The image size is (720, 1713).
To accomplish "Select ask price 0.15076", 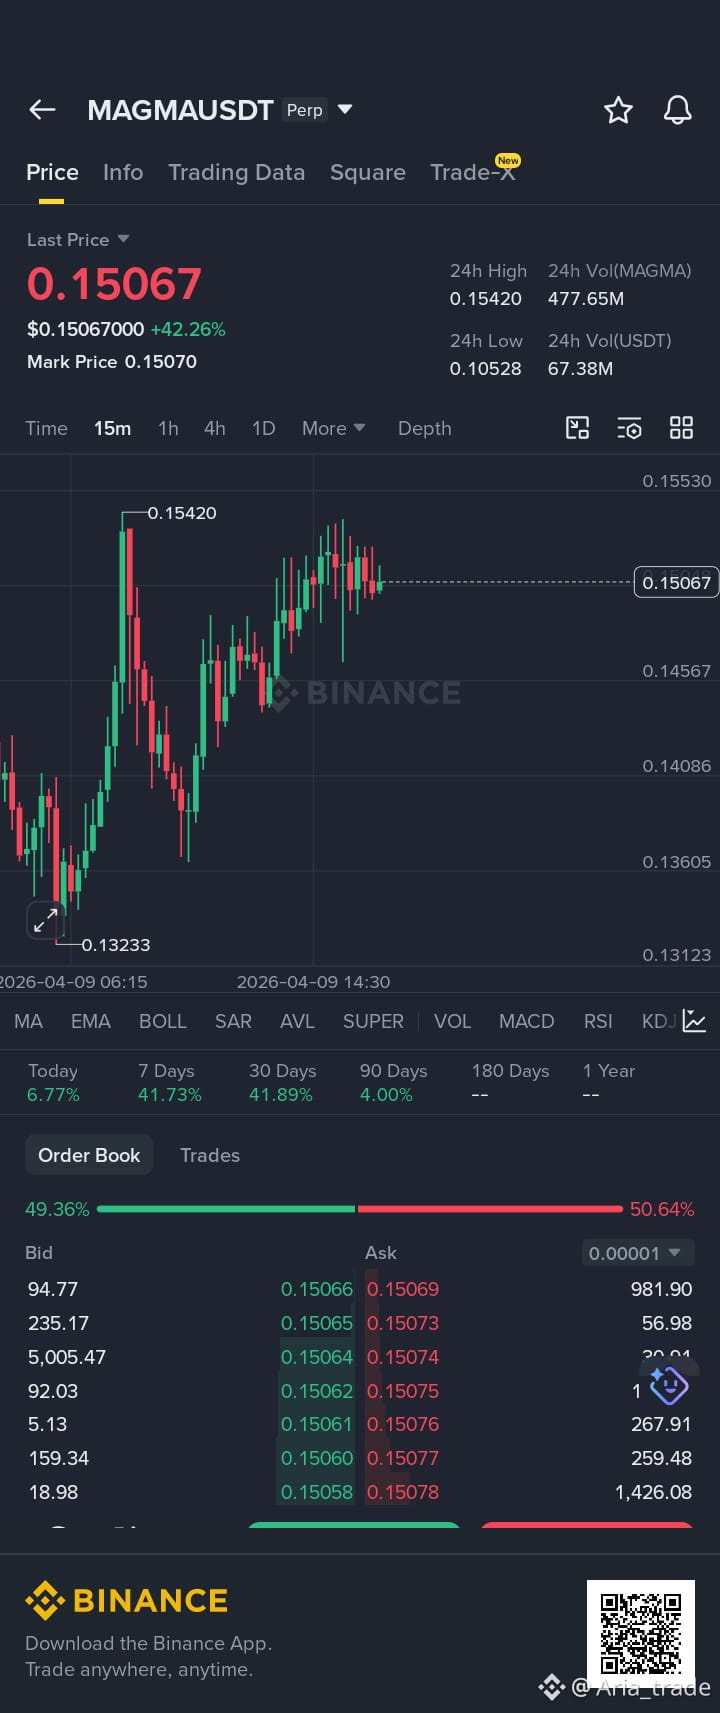I will [403, 1424].
